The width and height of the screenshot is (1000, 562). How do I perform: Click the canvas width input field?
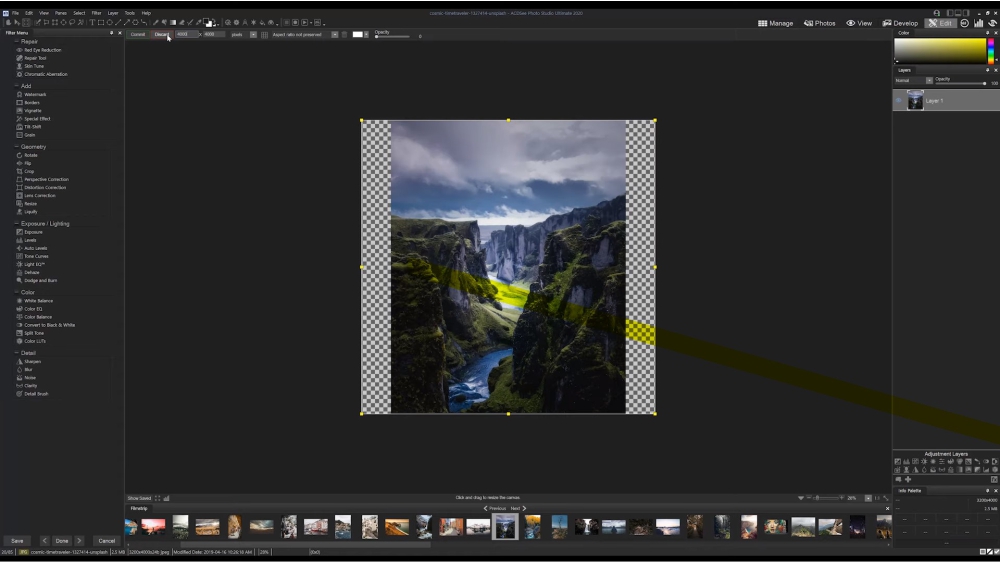click(x=186, y=34)
